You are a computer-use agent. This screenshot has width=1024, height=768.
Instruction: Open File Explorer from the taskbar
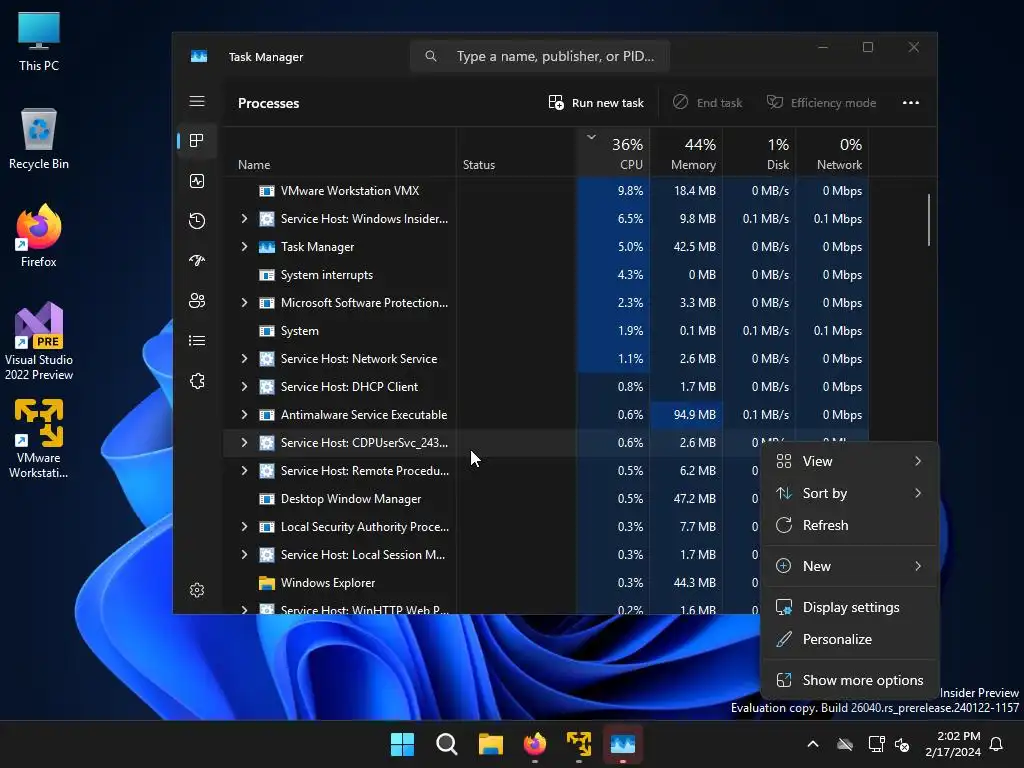(x=490, y=744)
